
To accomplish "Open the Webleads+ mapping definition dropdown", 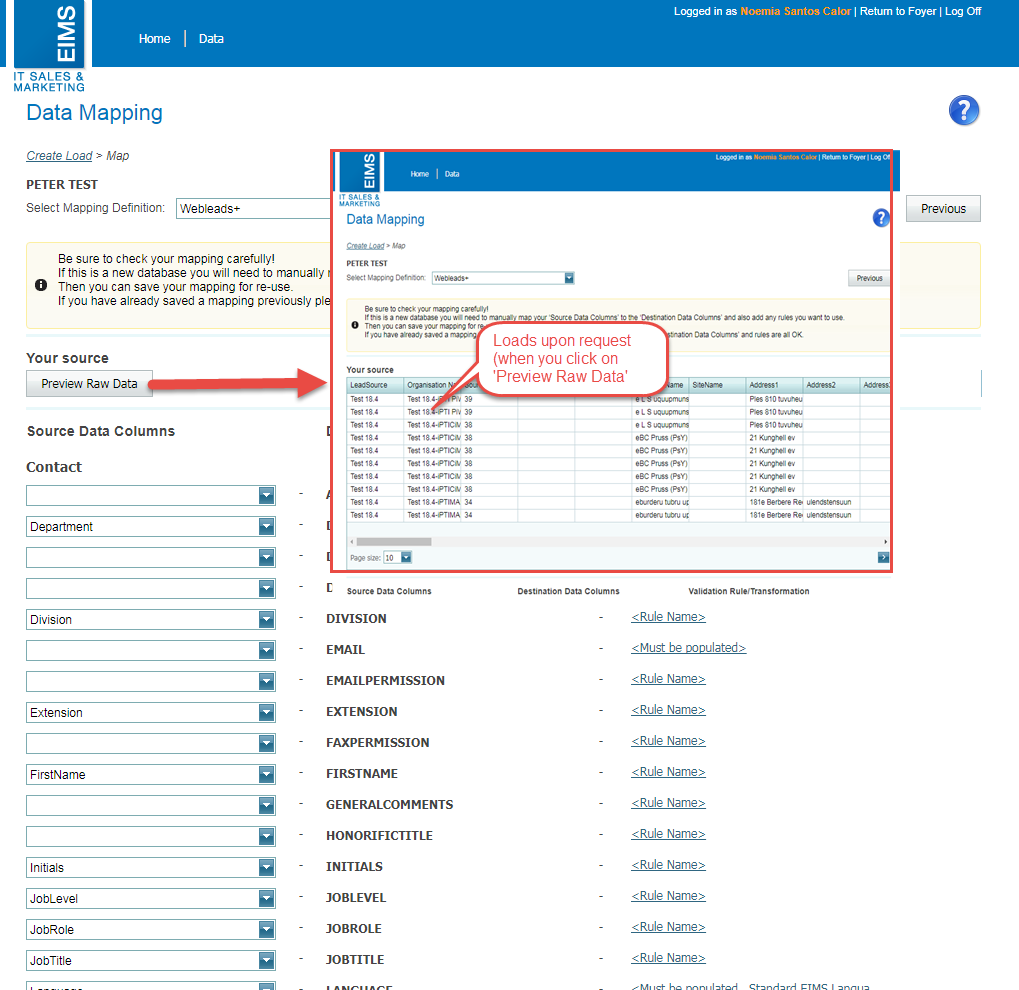I will point(253,209).
